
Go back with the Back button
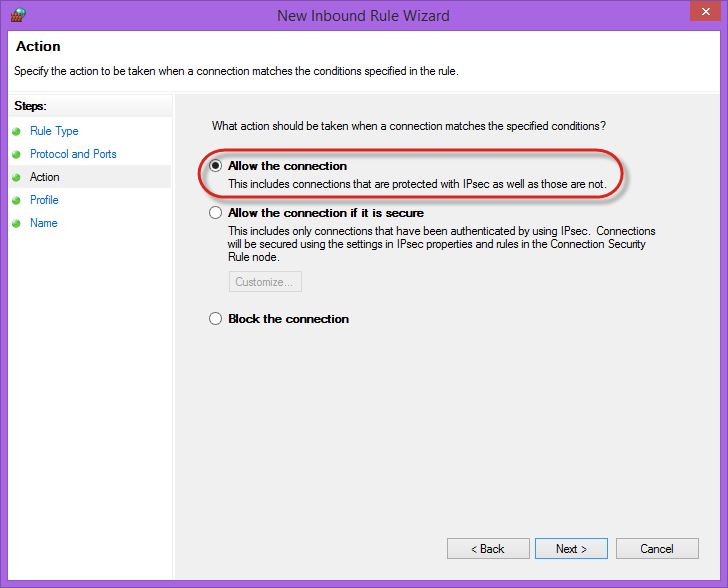[489, 548]
